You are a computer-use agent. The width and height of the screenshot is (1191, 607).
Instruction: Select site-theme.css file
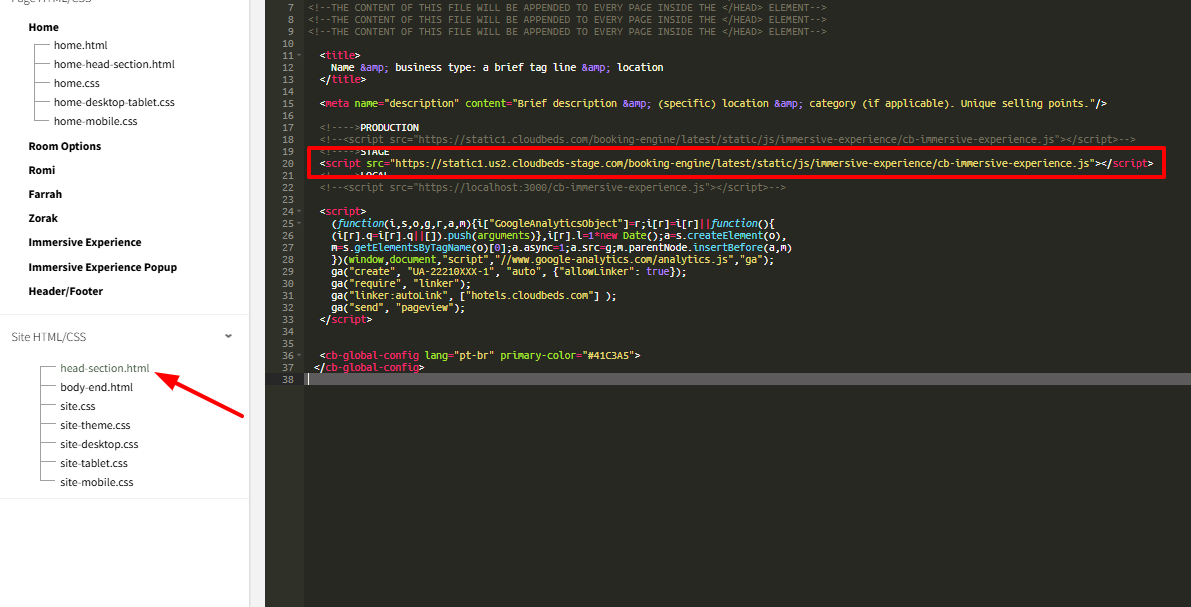coord(95,425)
